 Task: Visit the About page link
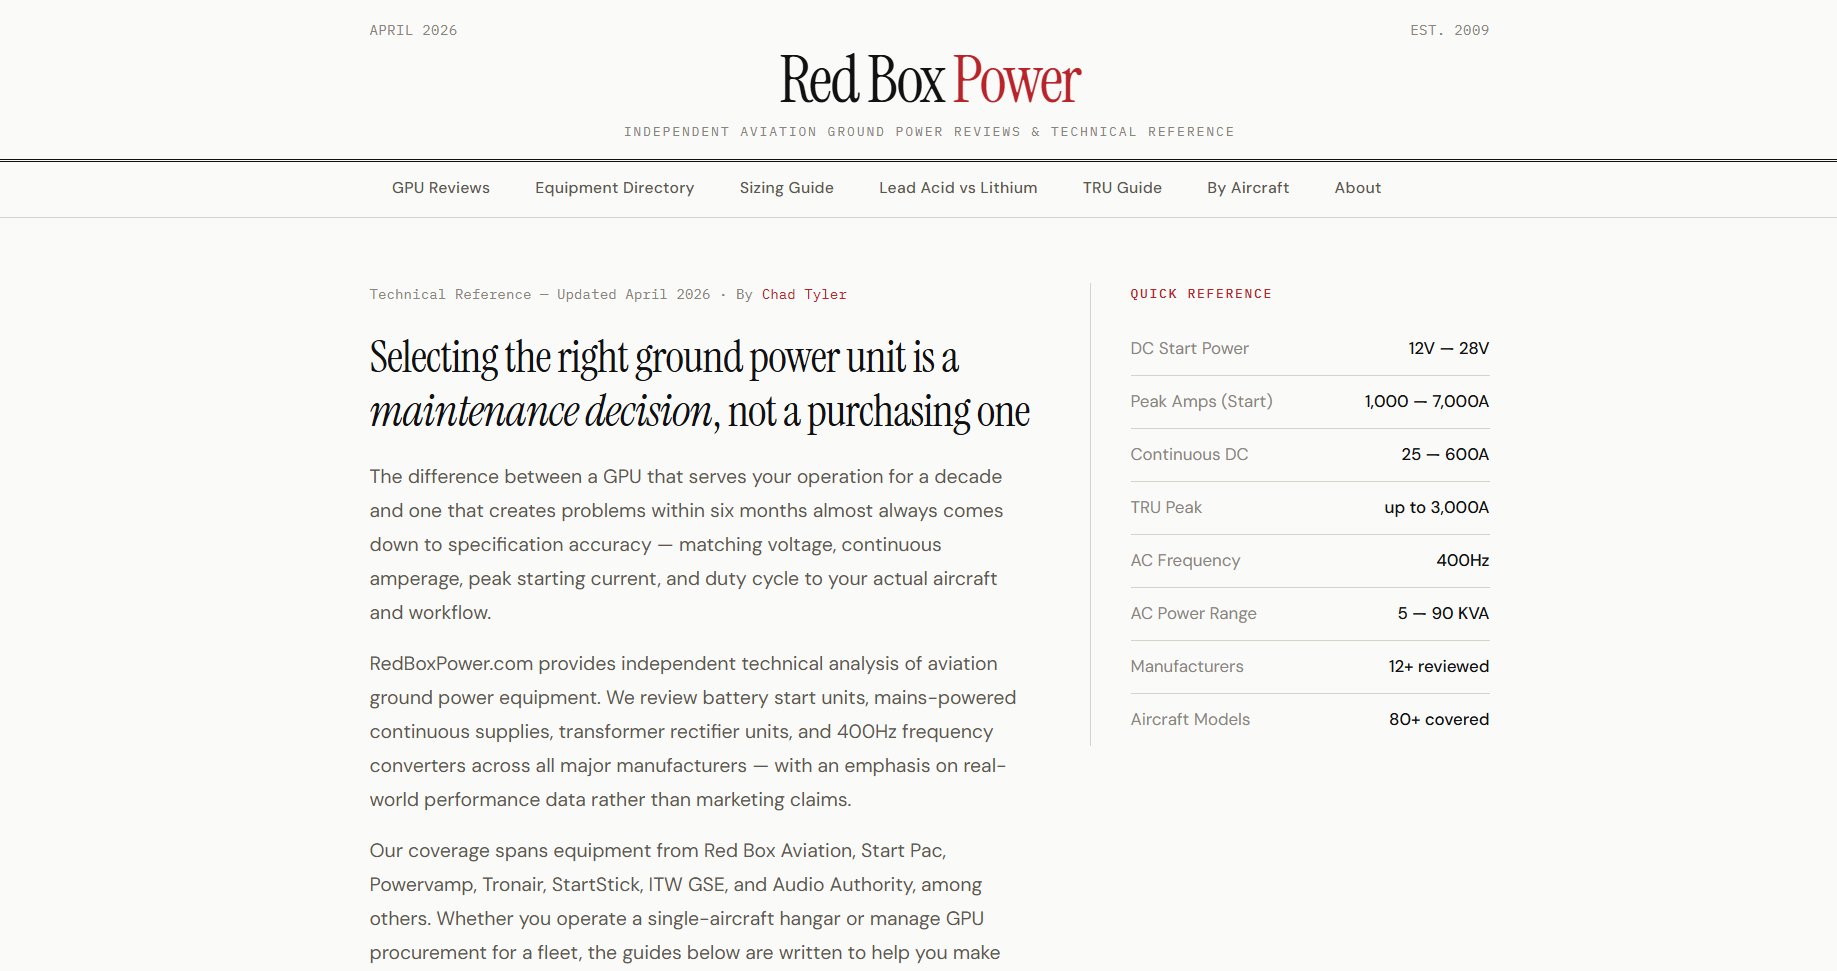click(1357, 188)
